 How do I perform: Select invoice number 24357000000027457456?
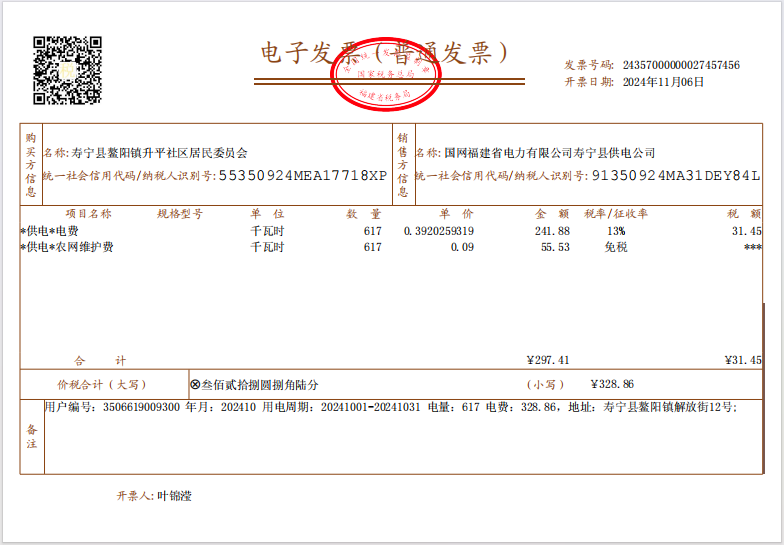(681, 65)
